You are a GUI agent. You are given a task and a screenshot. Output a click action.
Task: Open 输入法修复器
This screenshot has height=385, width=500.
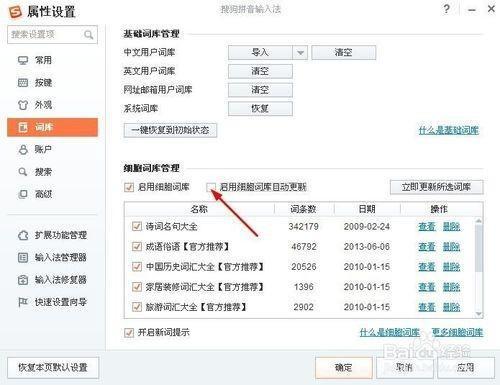(x=61, y=280)
